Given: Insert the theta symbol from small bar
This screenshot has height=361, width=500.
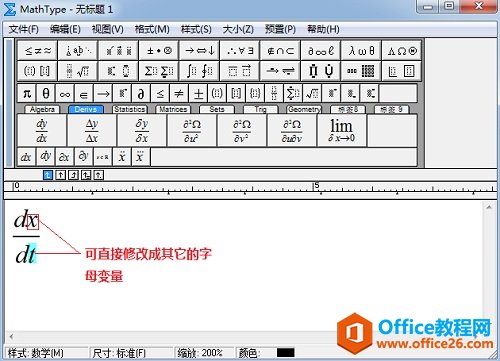Looking at the screenshot, I should click(46, 94).
